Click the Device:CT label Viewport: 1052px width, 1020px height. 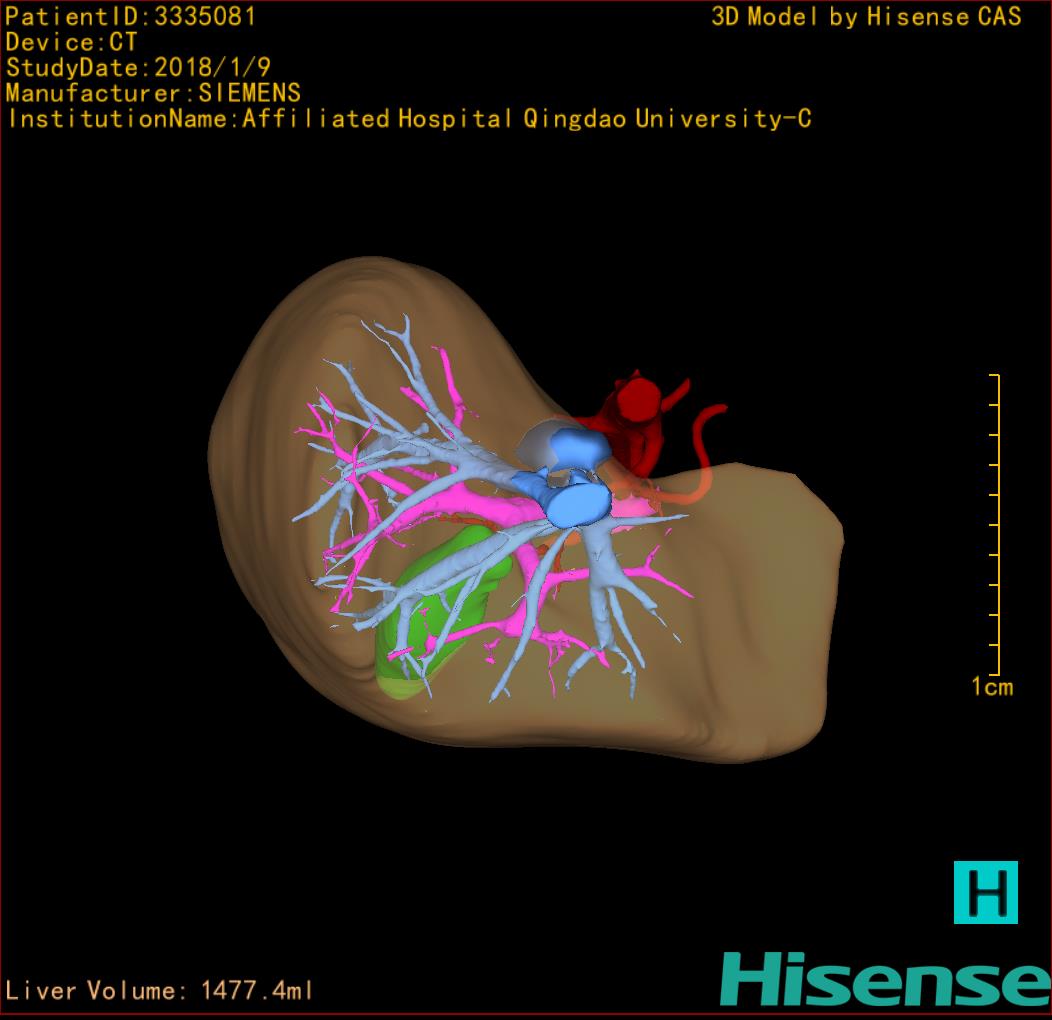pyautogui.click(x=71, y=42)
